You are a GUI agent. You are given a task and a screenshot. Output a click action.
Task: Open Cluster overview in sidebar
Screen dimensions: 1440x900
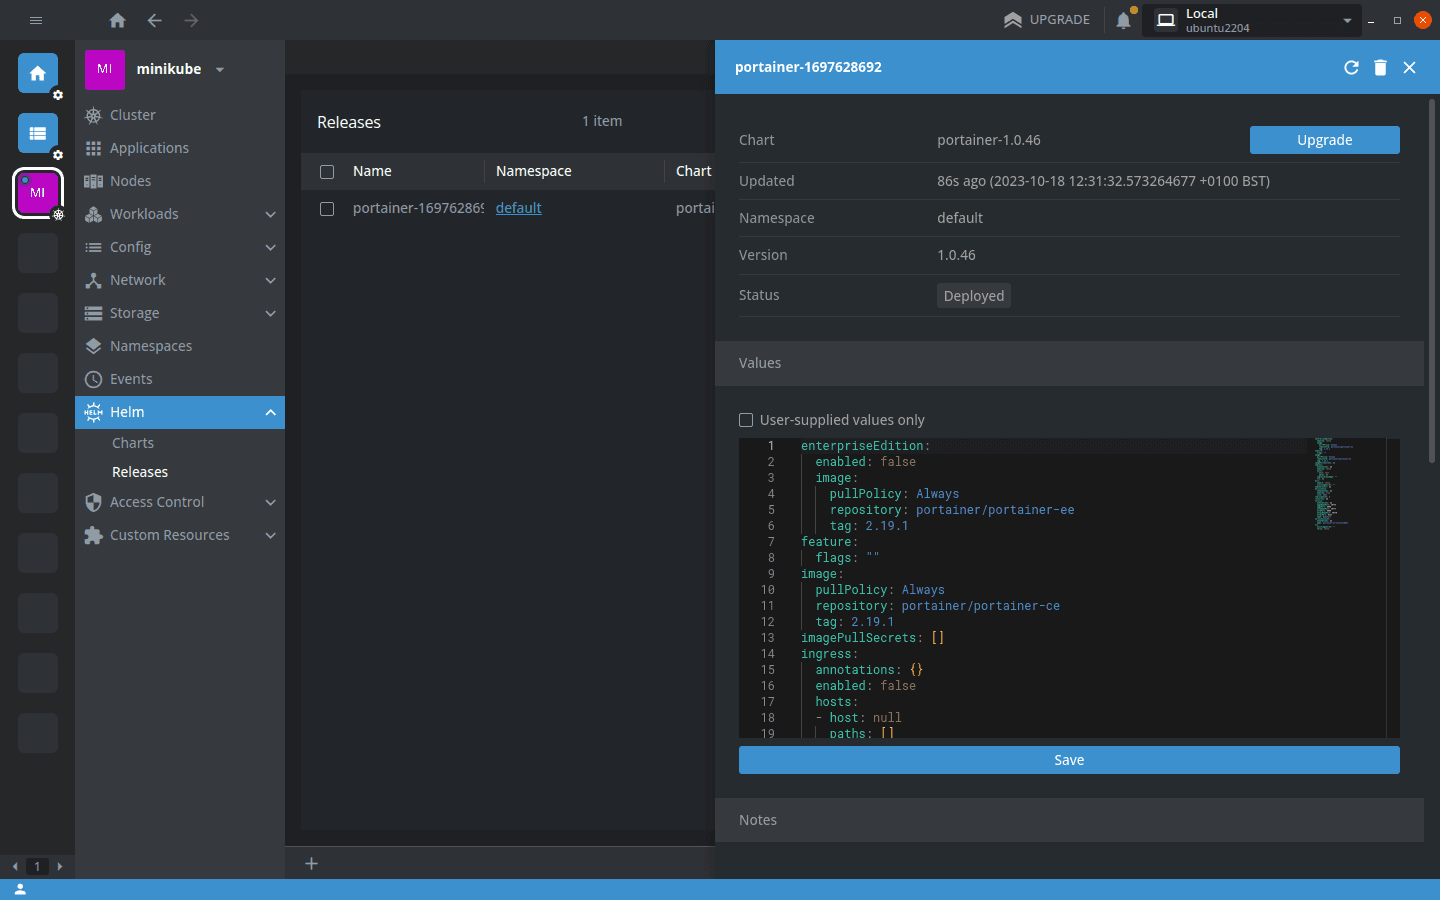coord(180,115)
